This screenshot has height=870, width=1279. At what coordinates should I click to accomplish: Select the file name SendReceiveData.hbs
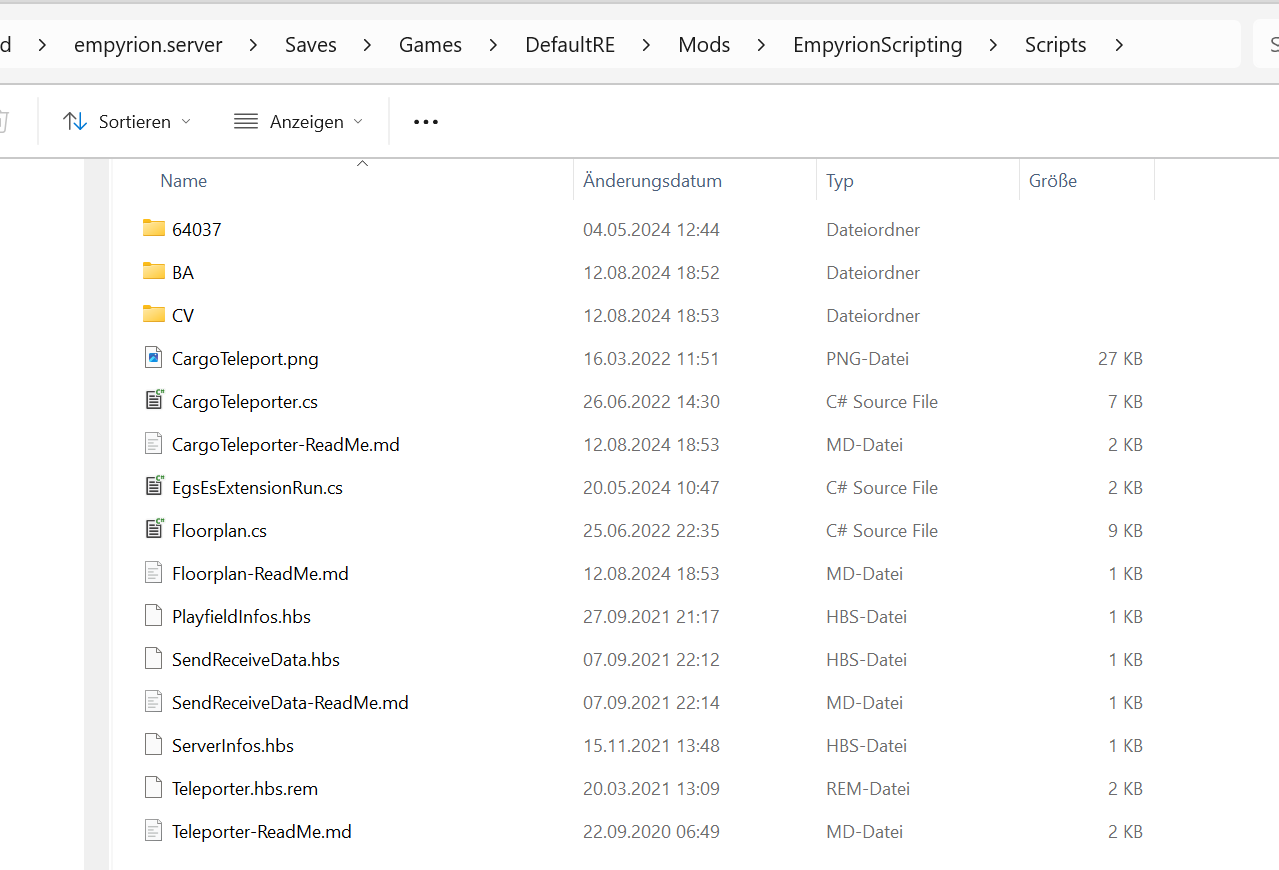[x=256, y=659]
